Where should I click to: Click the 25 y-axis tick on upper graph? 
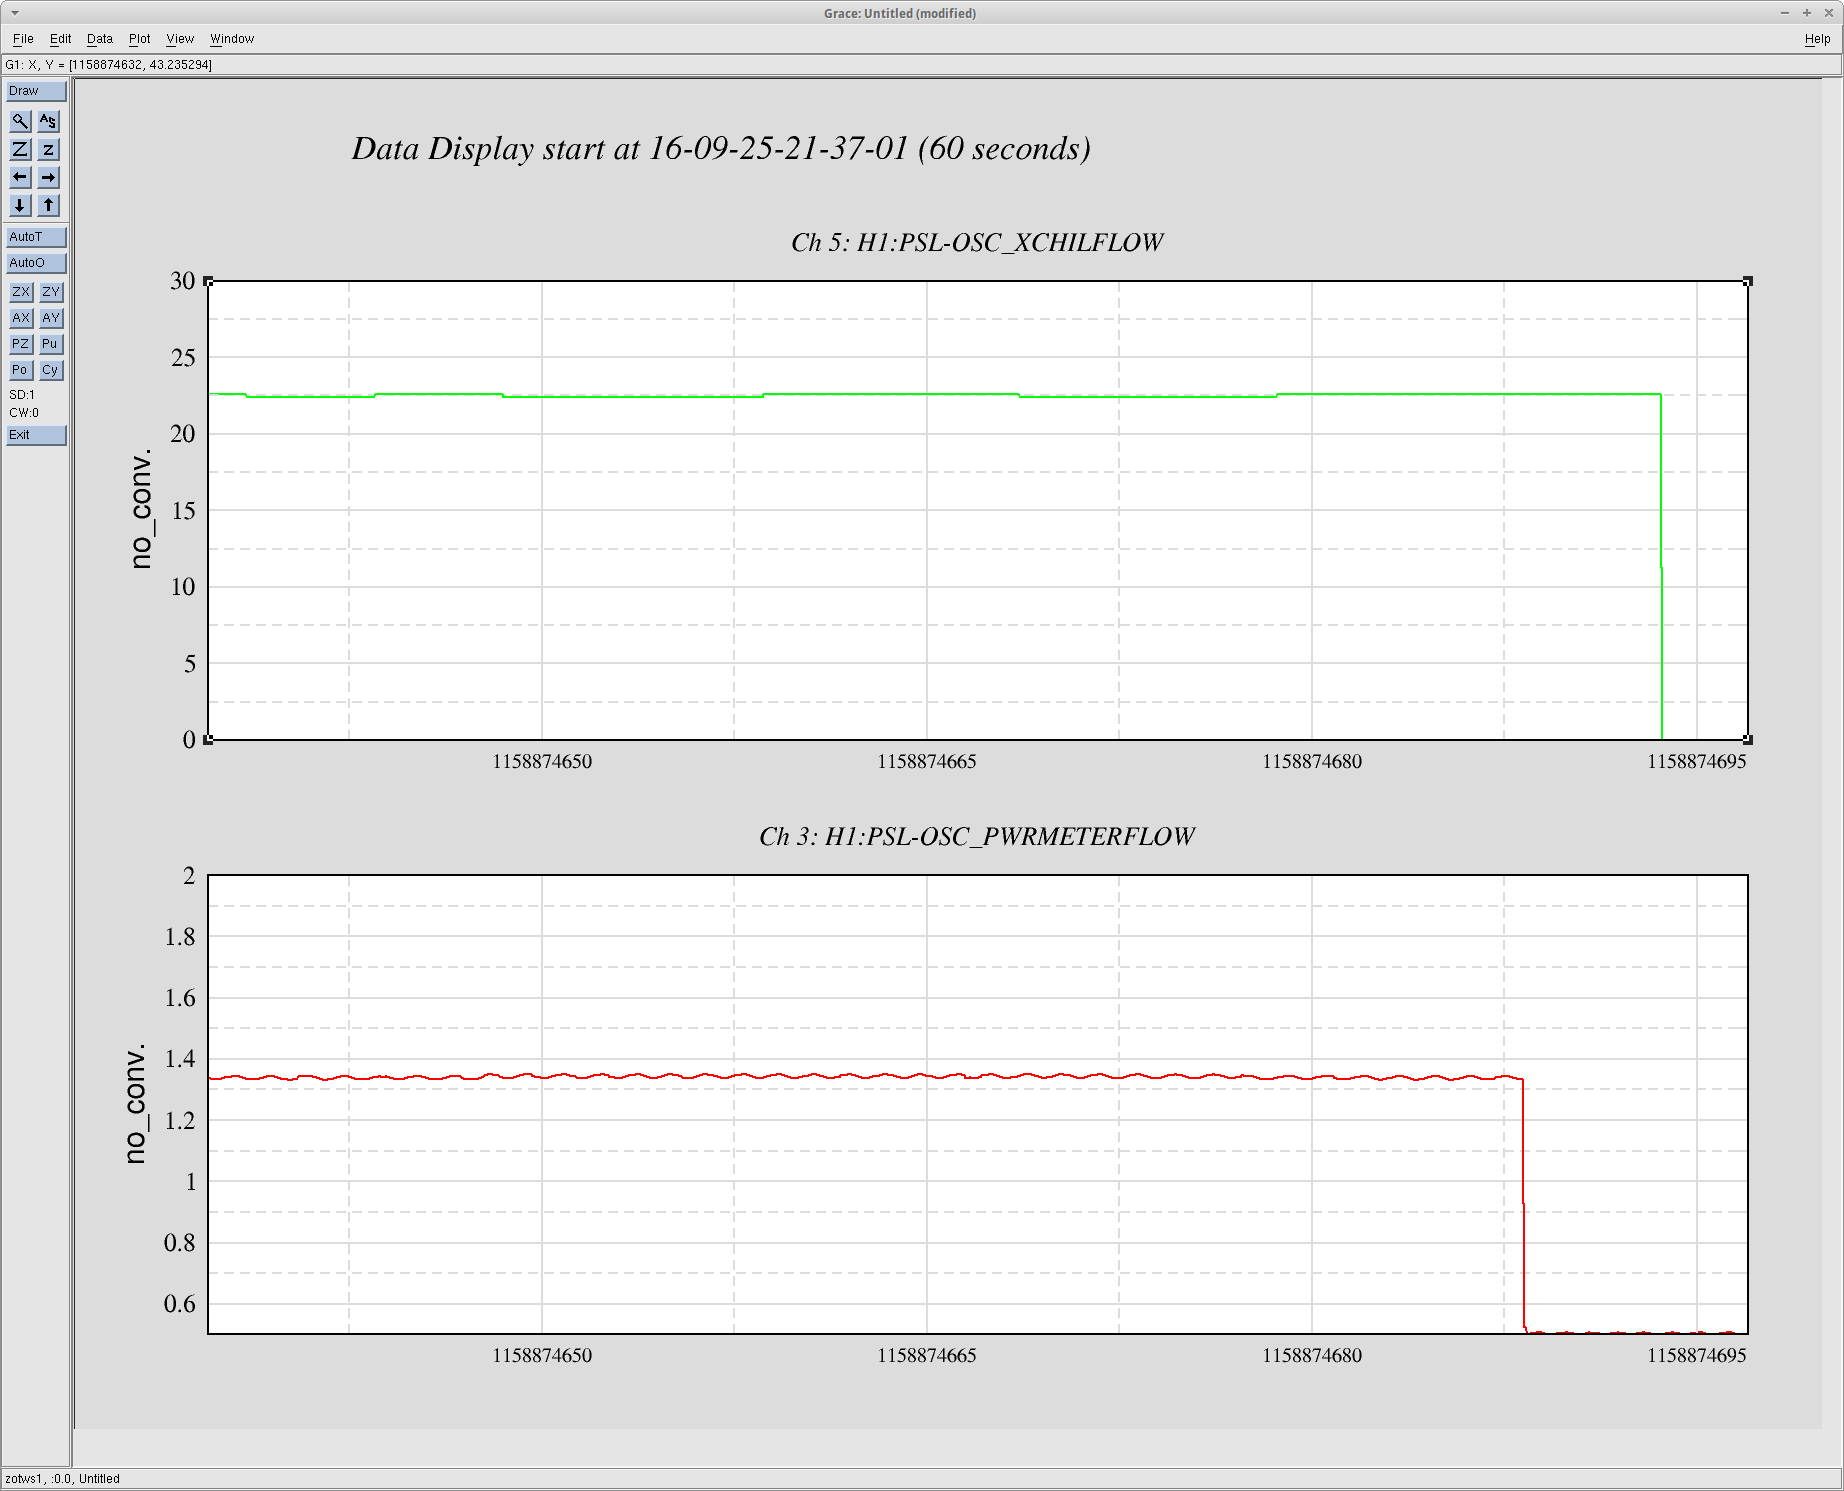pyautogui.click(x=183, y=358)
